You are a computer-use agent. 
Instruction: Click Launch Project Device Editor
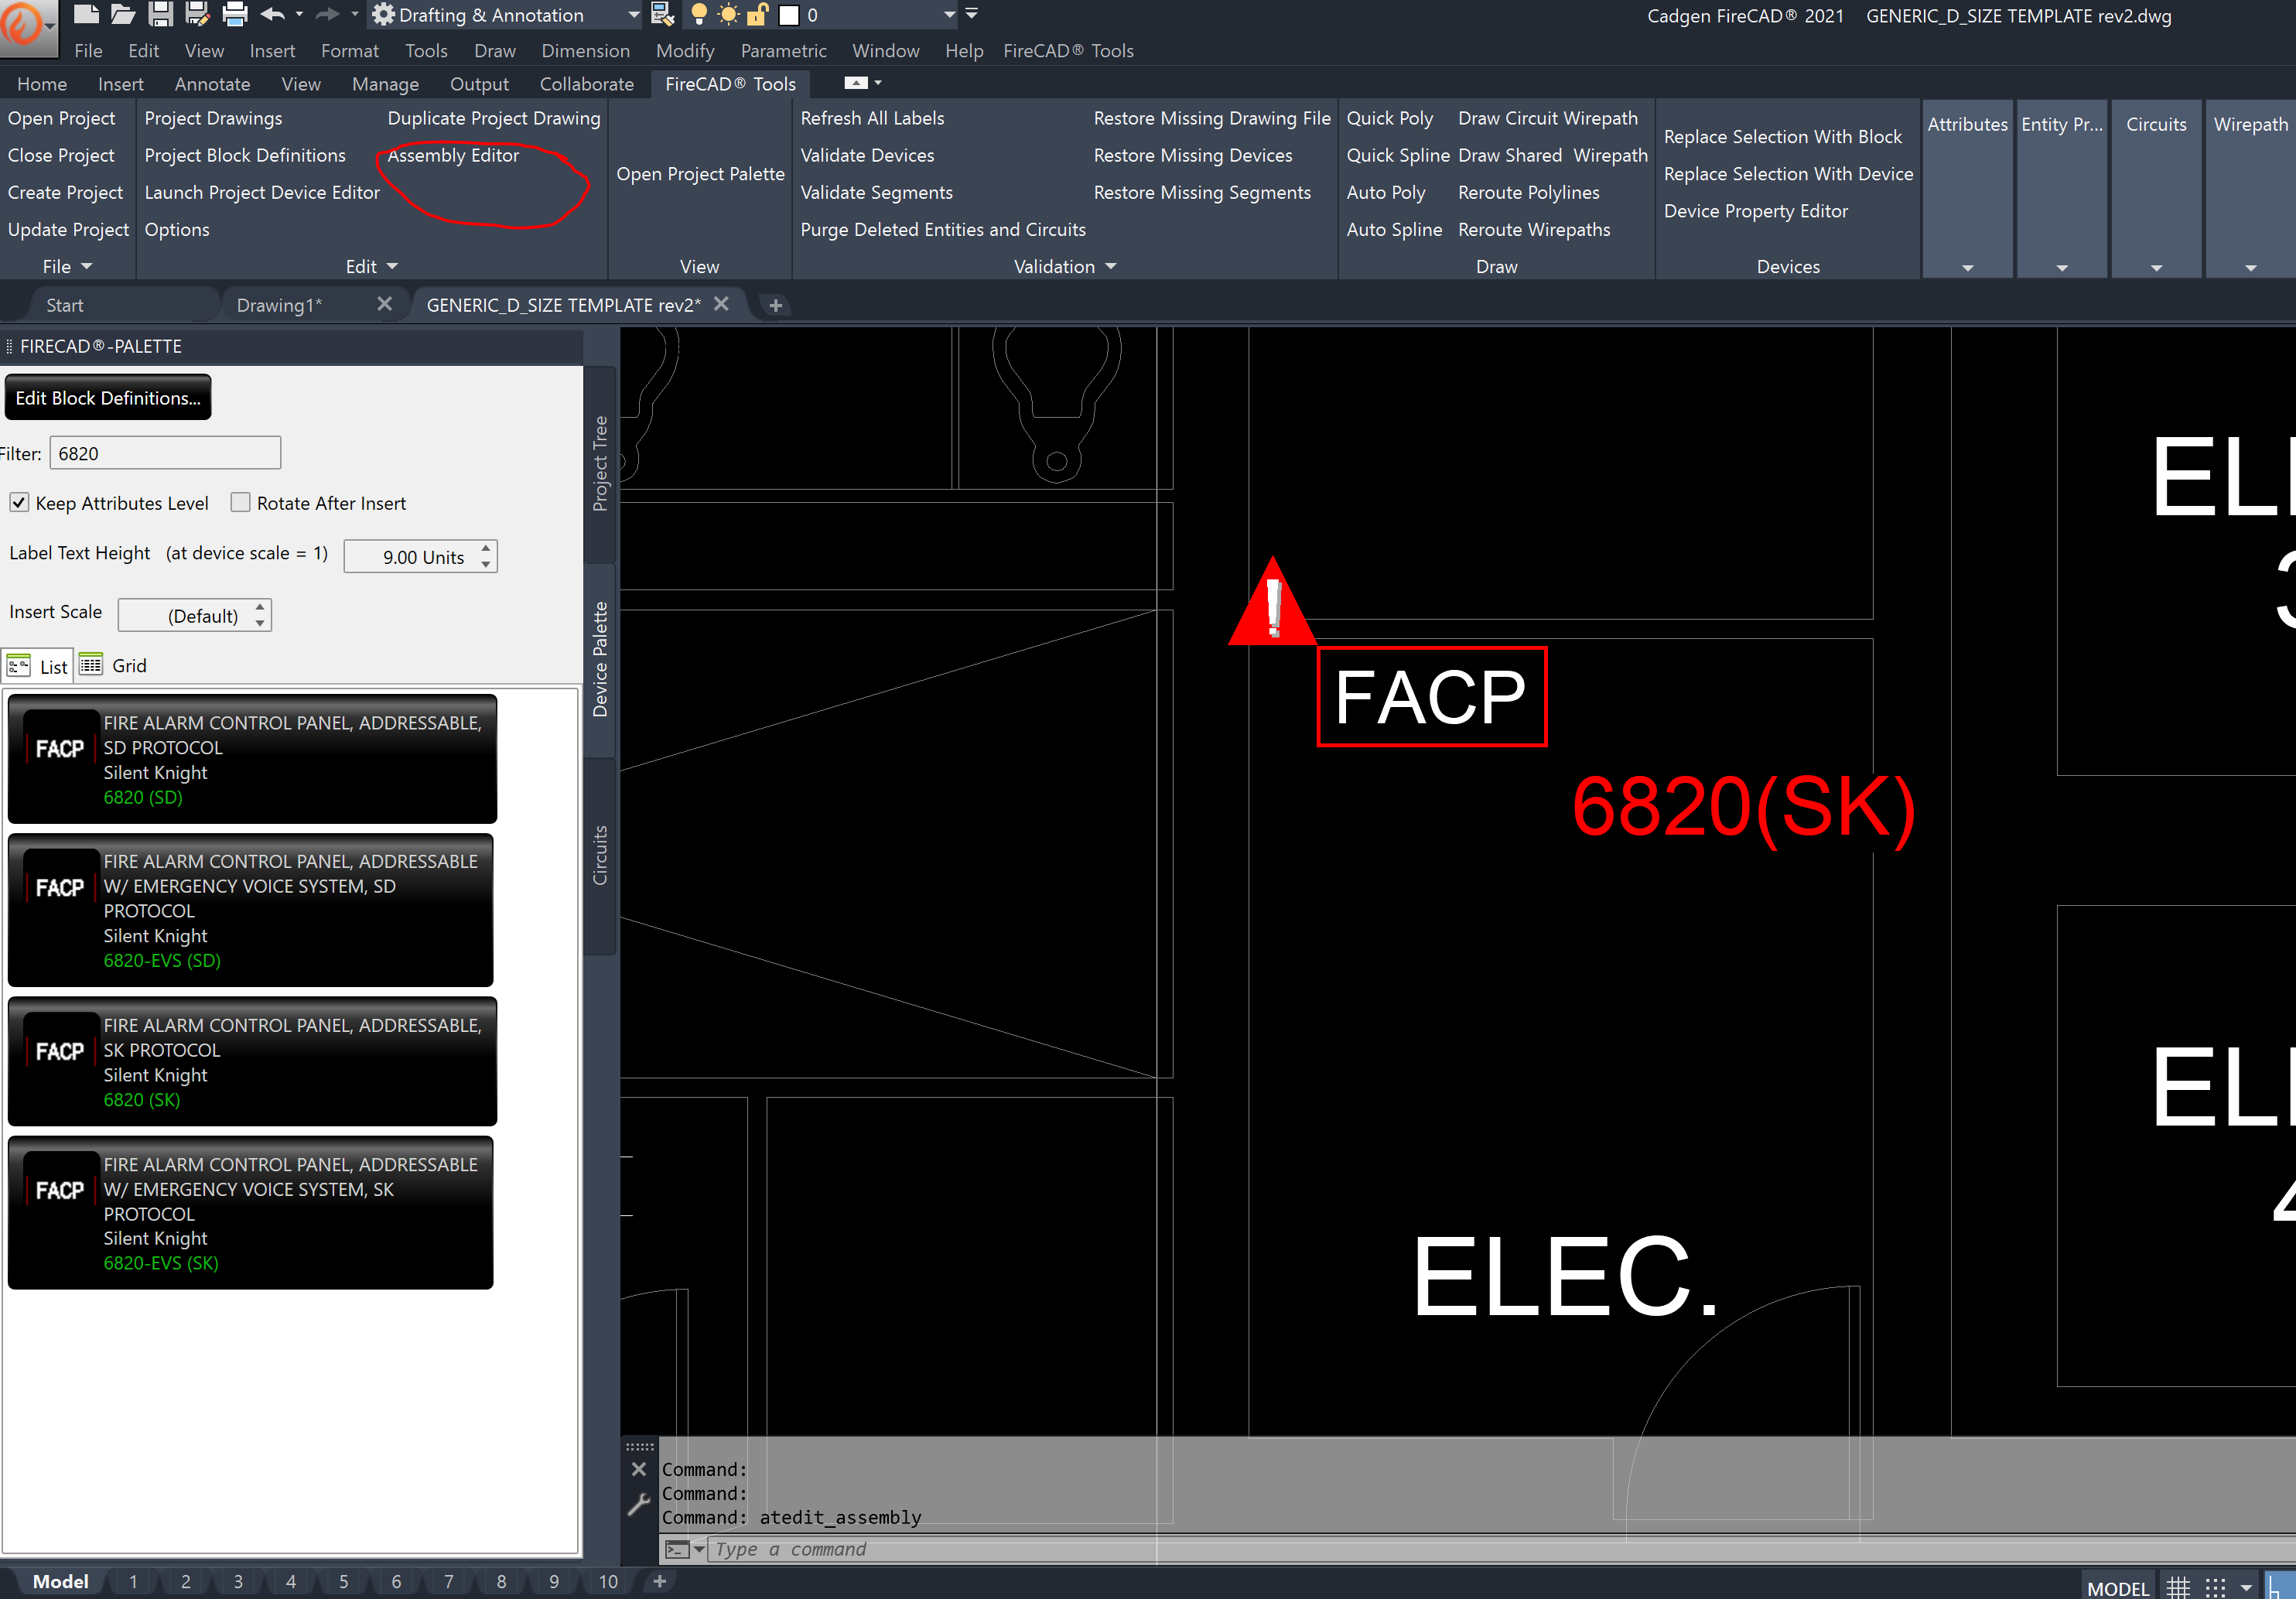point(262,192)
